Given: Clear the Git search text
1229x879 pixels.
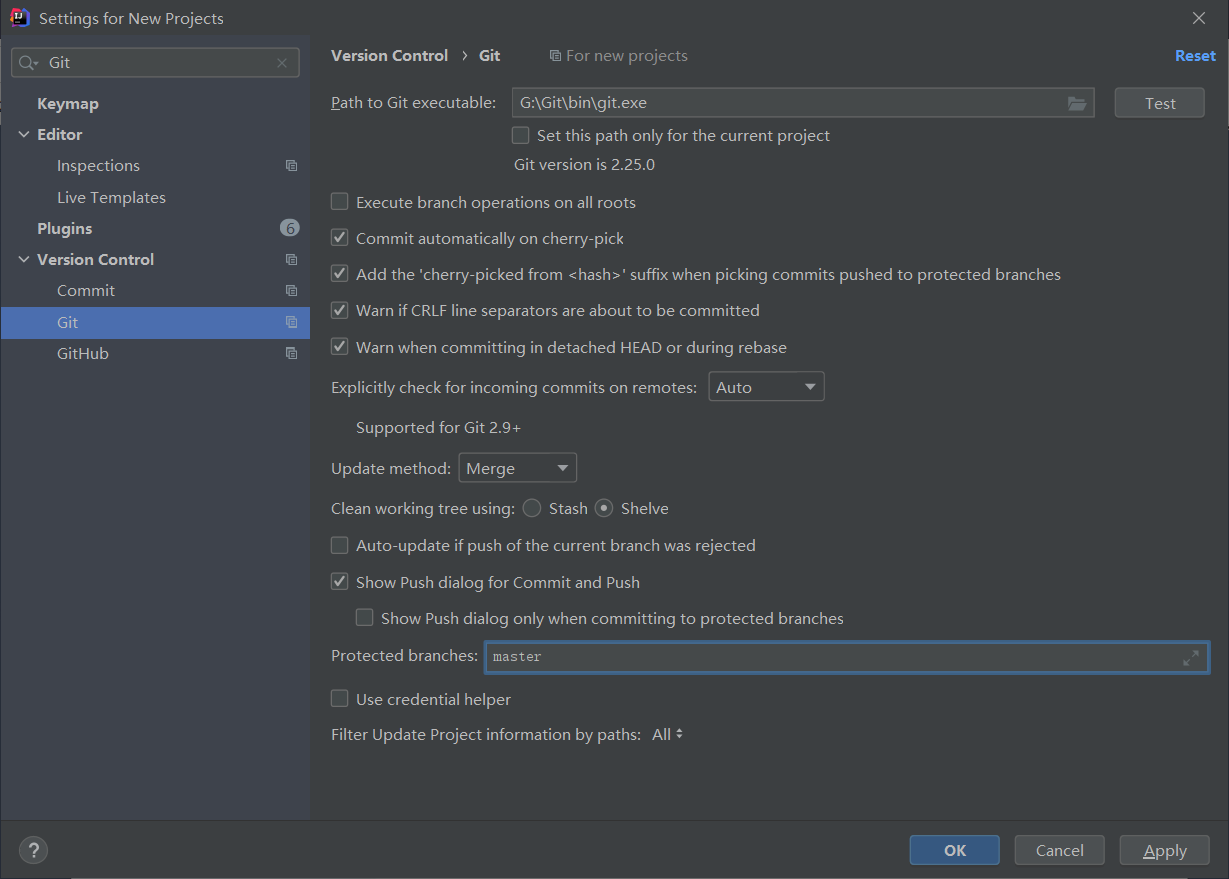Looking at the screenshot, I should click(x=282, y=62).
